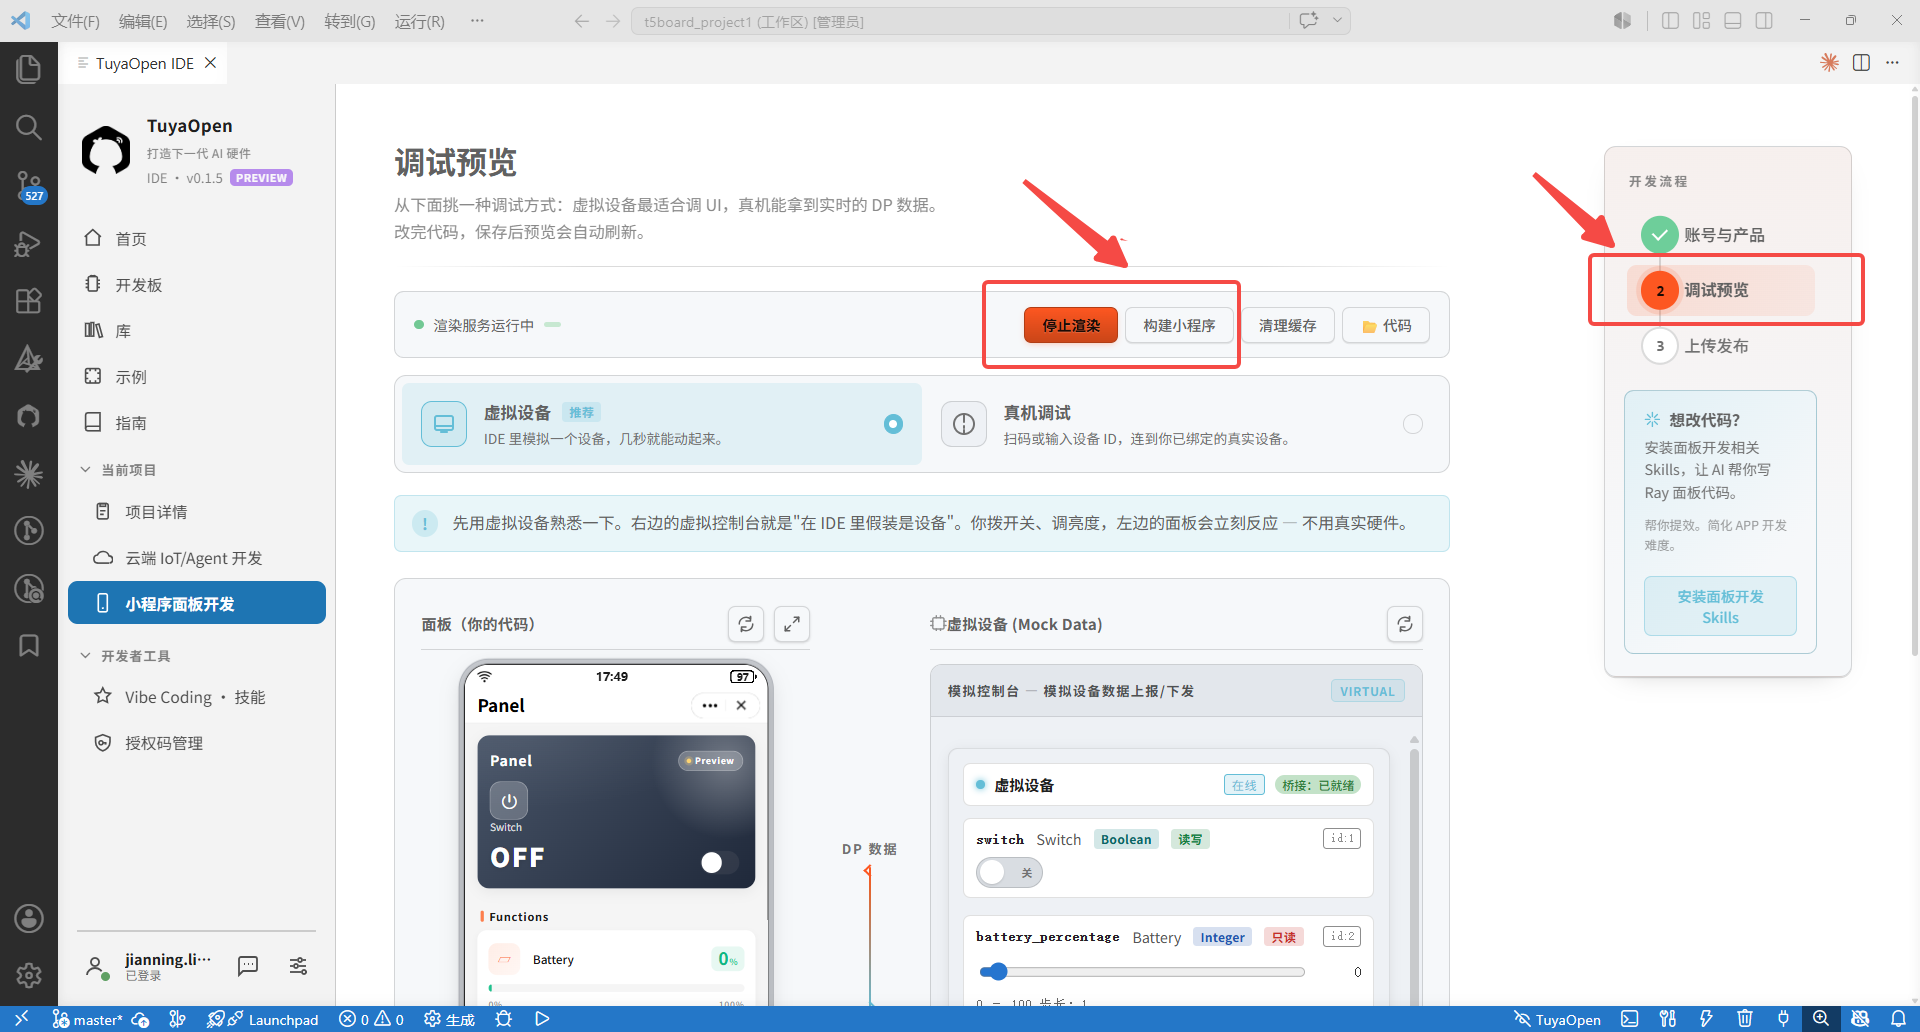Open the Search view in activity bar
This screenshot has width=1920, height=1032.
(x=29, y=127)
